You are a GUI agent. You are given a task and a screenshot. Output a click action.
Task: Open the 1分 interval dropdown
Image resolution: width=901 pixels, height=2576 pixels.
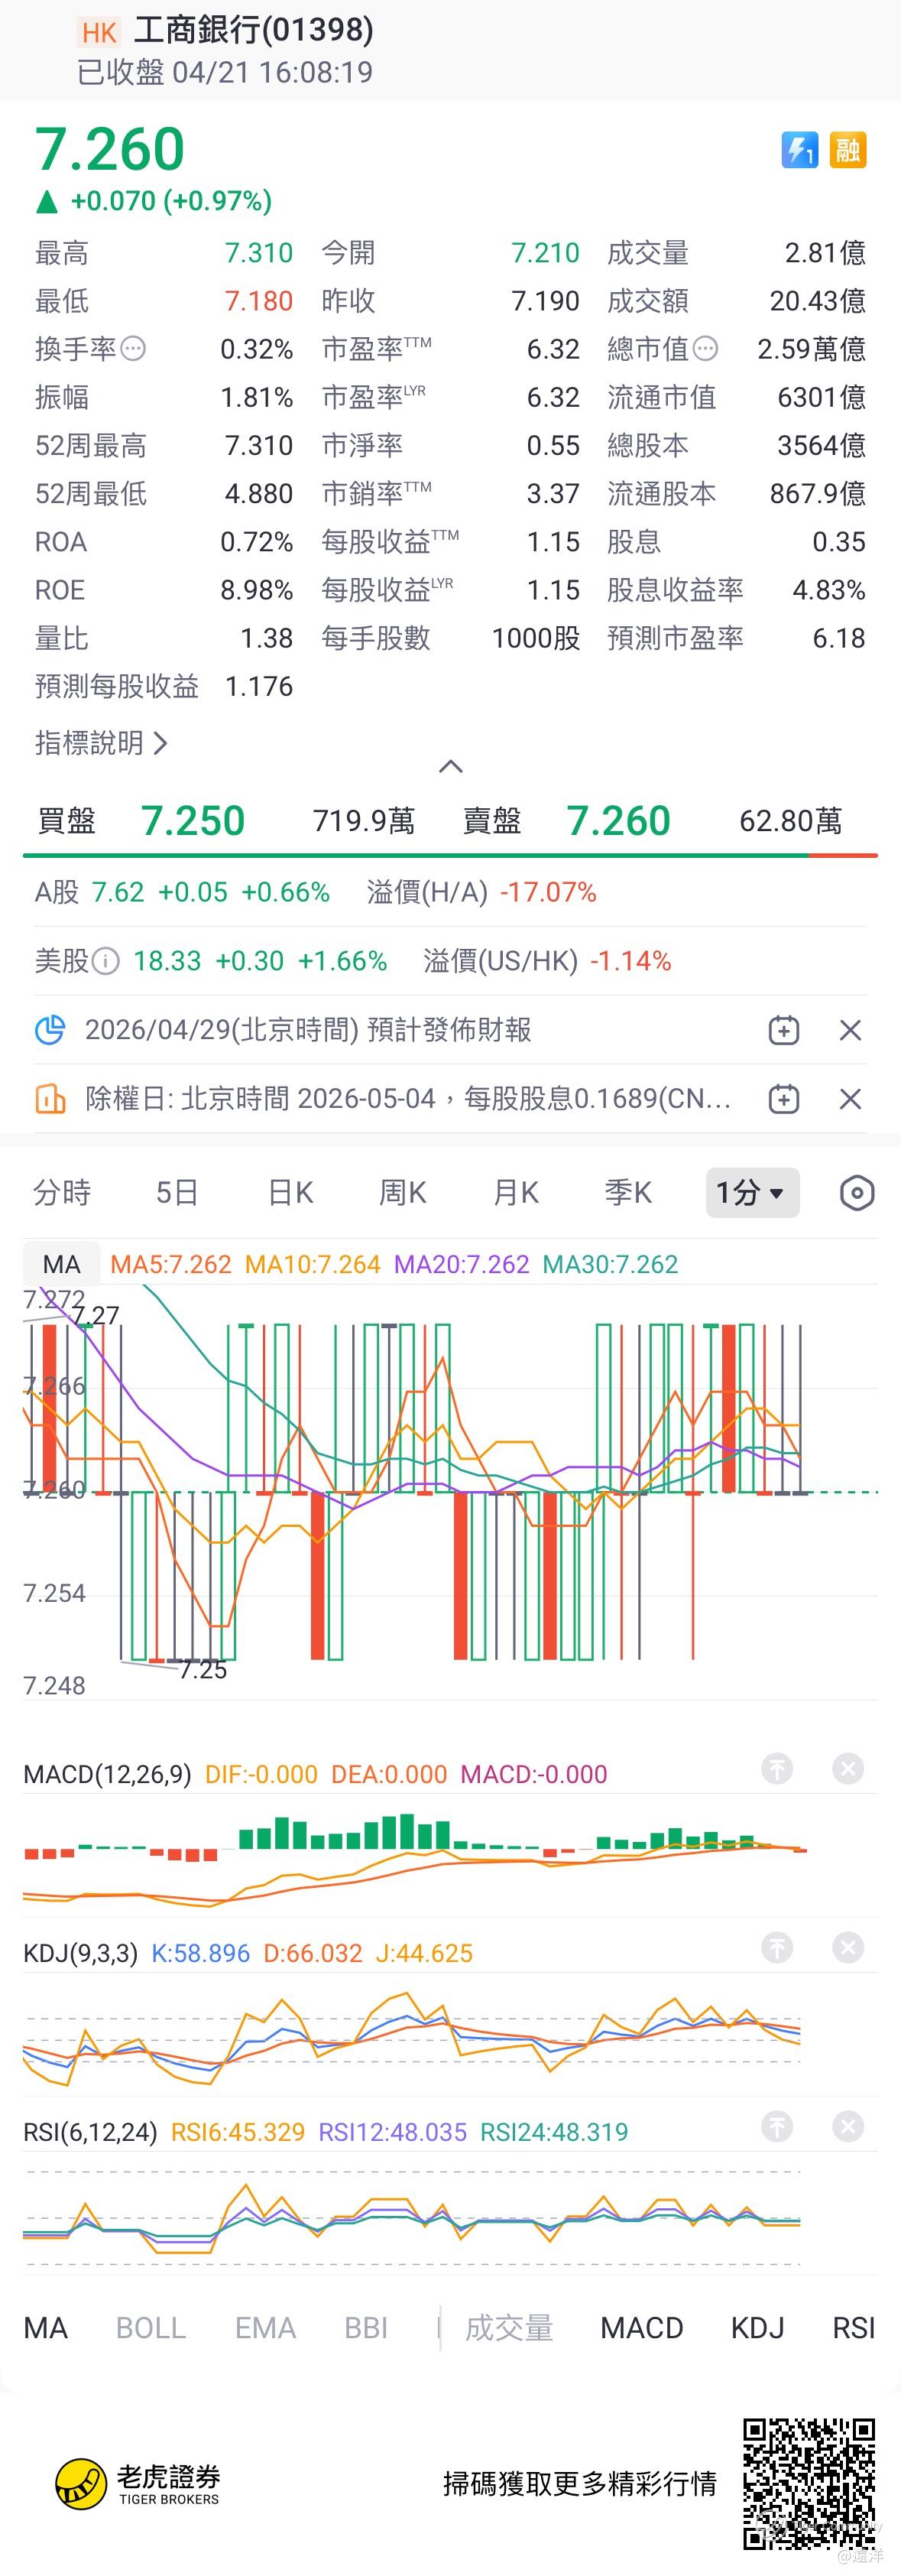[x=752, y=1192]
